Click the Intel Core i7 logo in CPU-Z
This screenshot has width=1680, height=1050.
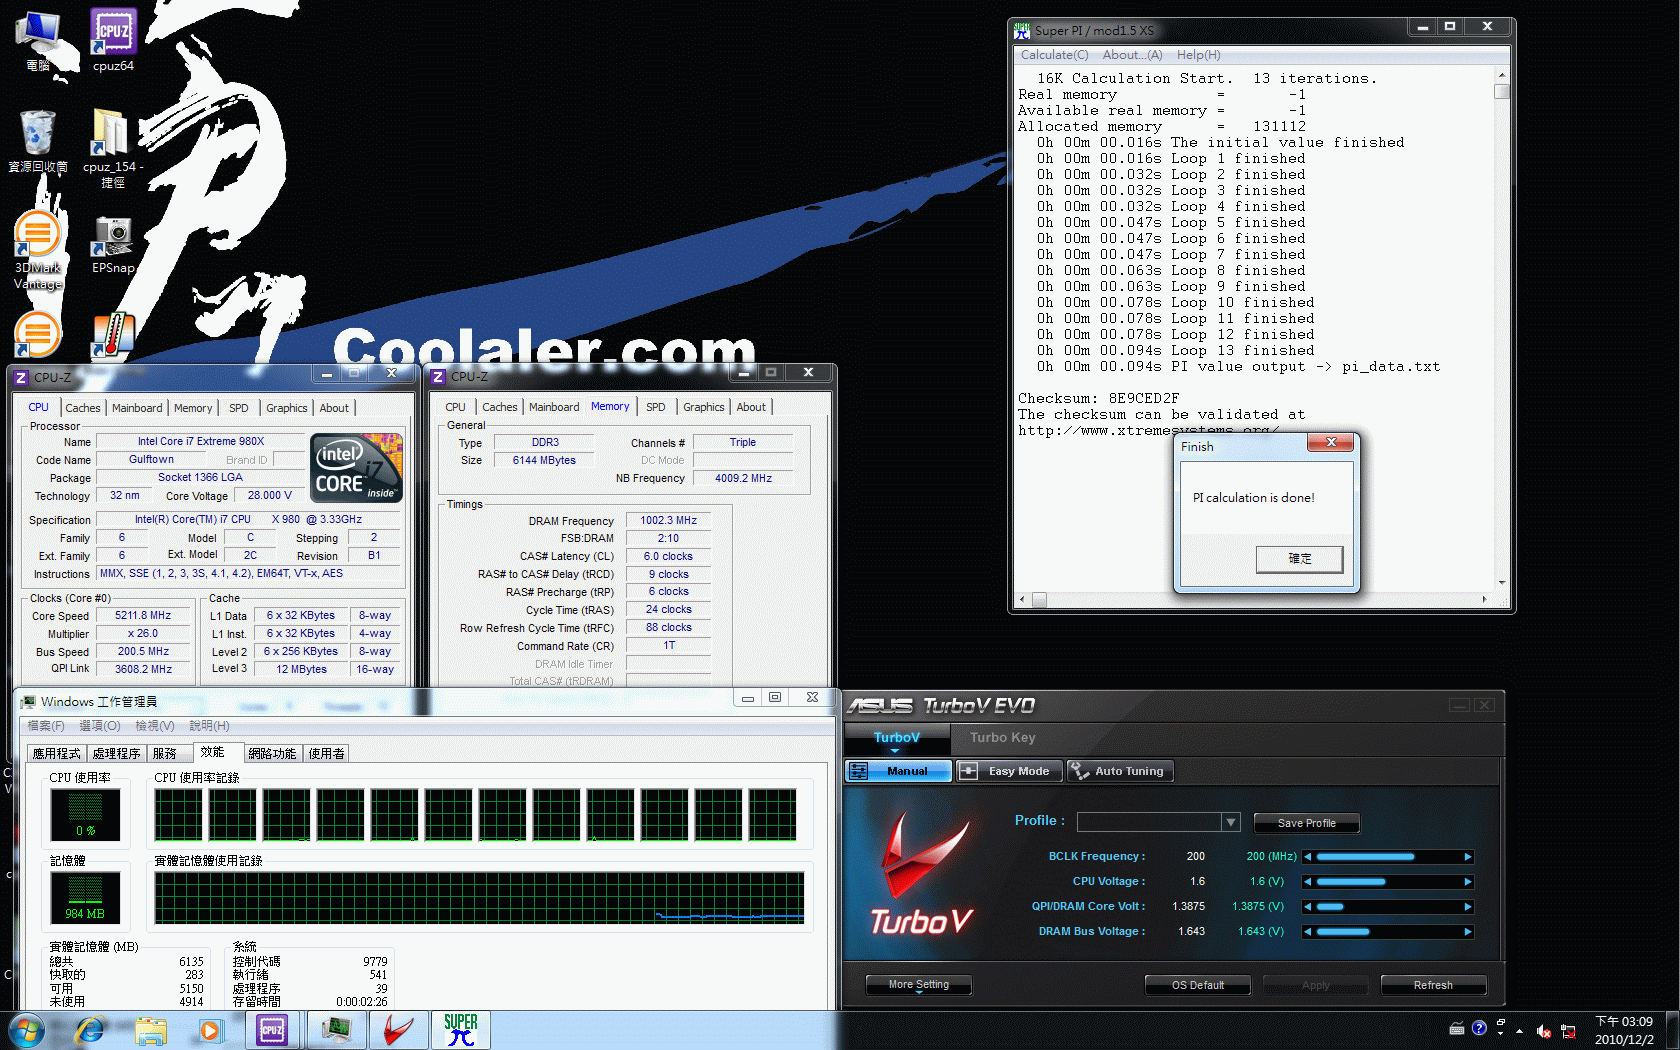click(357, 467)
